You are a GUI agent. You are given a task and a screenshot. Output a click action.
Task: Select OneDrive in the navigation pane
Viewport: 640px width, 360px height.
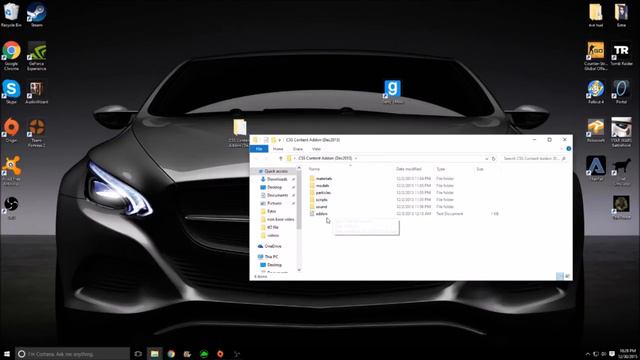[x=273, y=246]
